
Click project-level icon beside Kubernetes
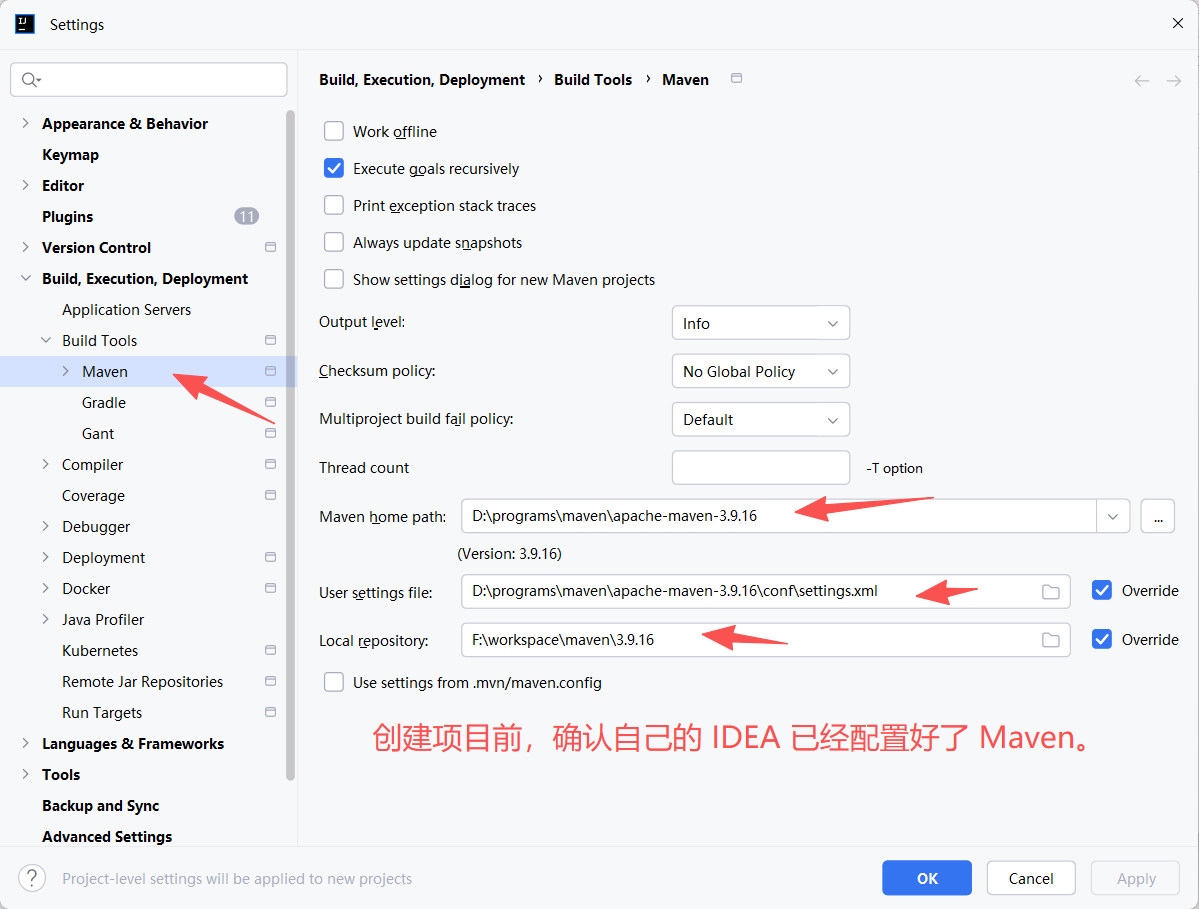click(x=270, y=650)
